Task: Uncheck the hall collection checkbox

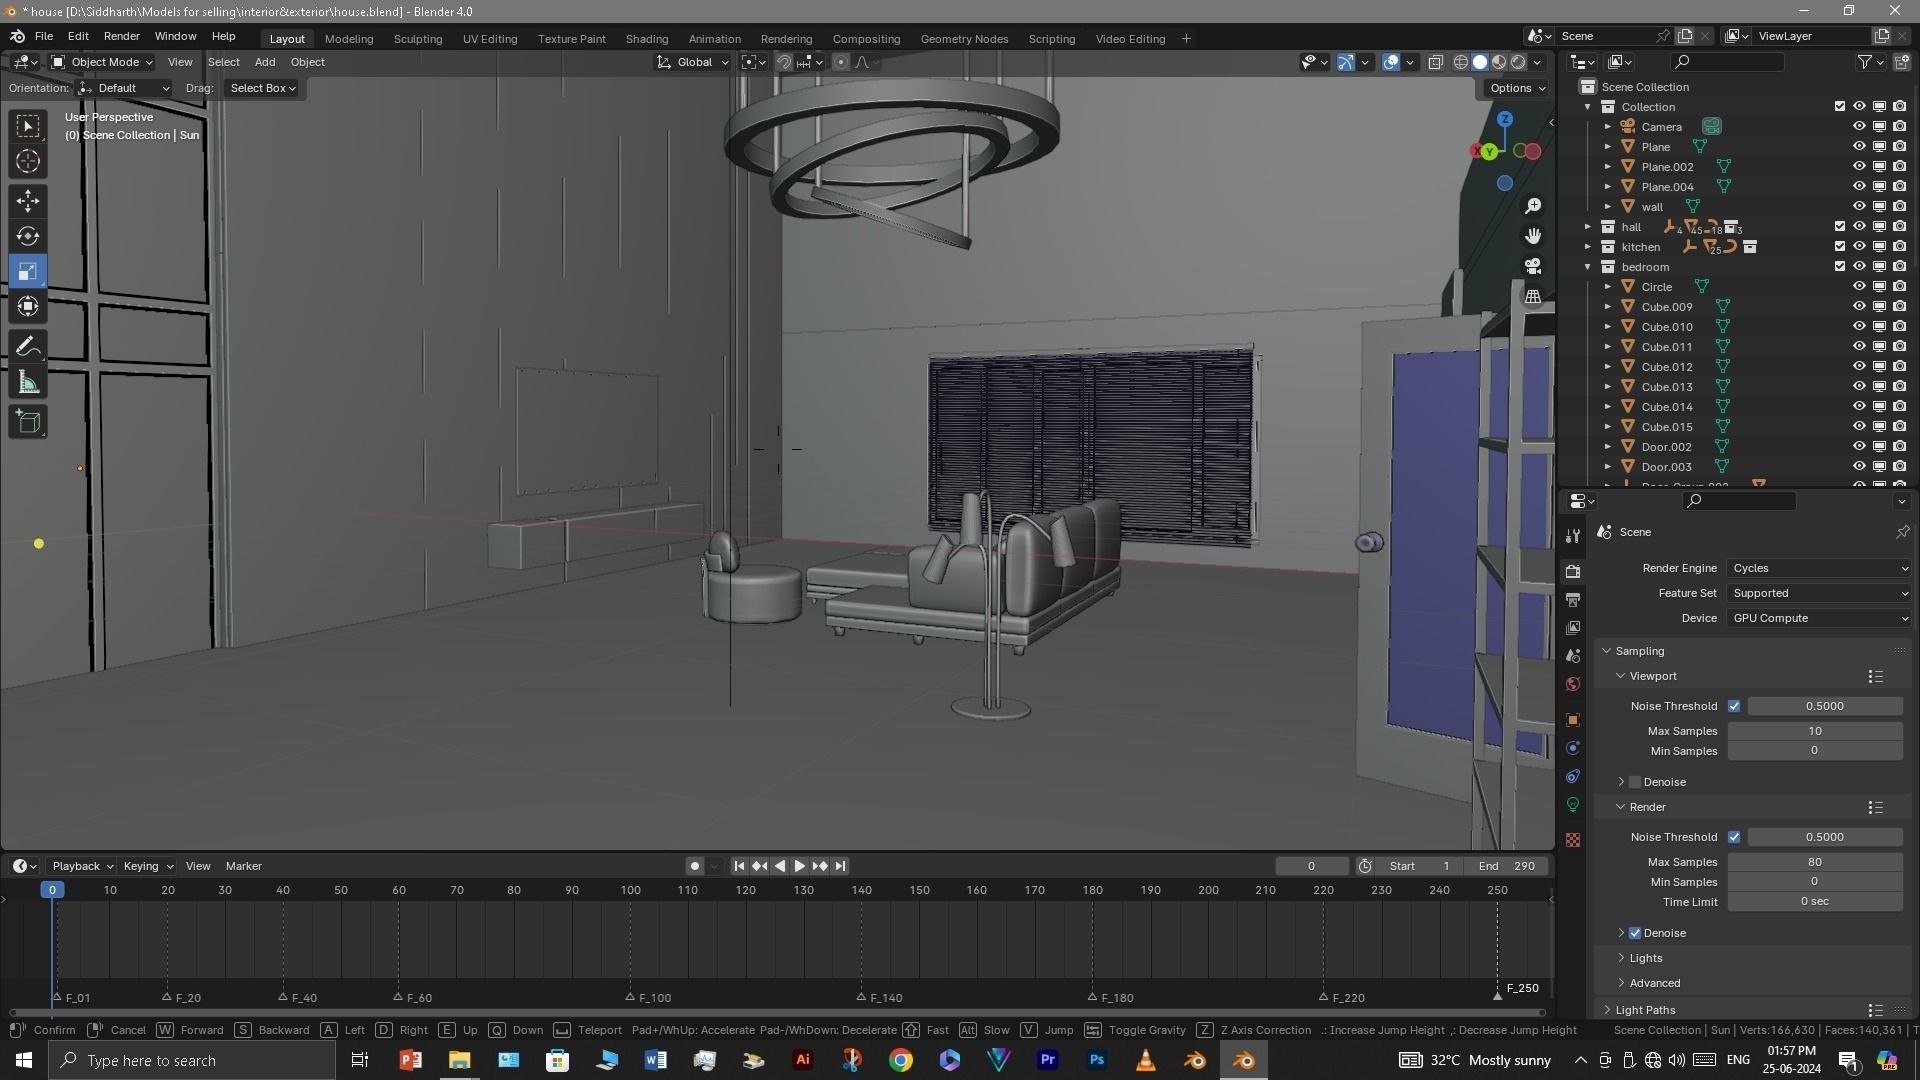Action: [x=1839, y=227]
